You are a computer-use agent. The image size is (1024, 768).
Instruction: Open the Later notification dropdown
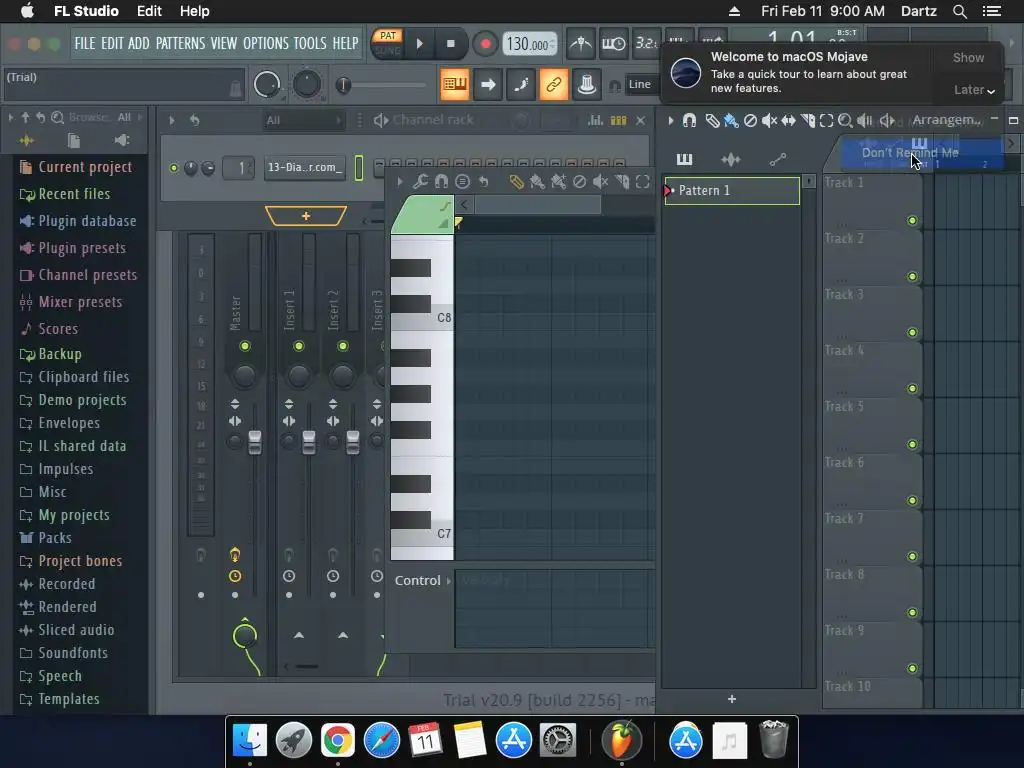pos(973,90)
